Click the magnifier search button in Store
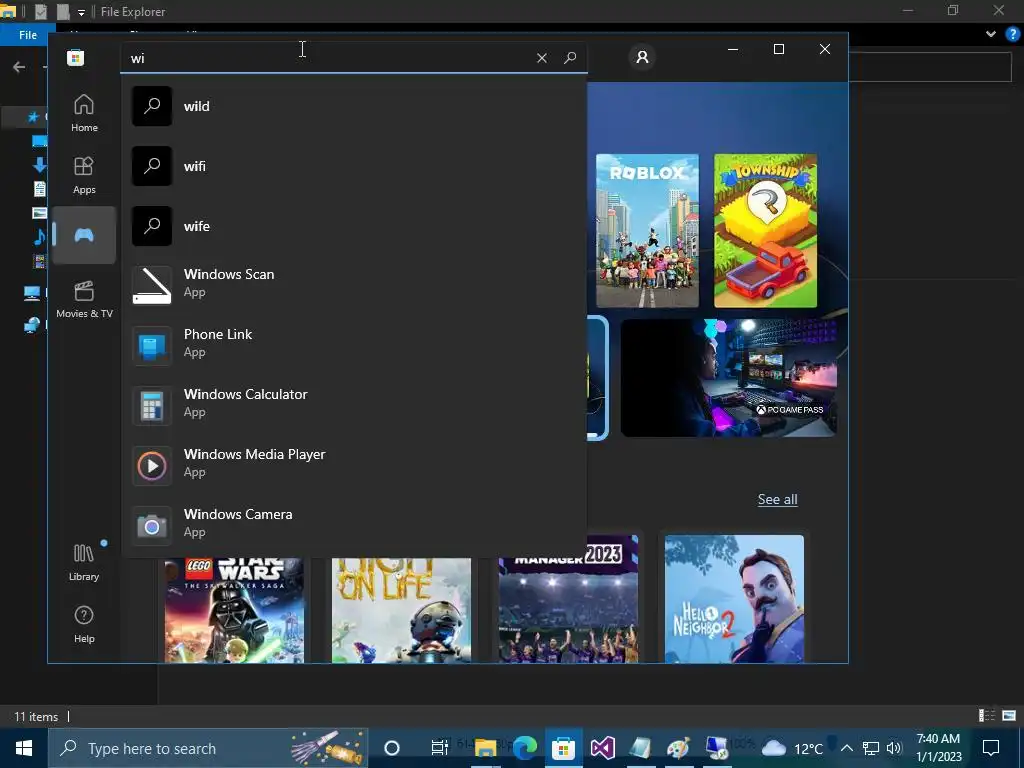This screenshot has width=1024, height=768. pos(570,58)
